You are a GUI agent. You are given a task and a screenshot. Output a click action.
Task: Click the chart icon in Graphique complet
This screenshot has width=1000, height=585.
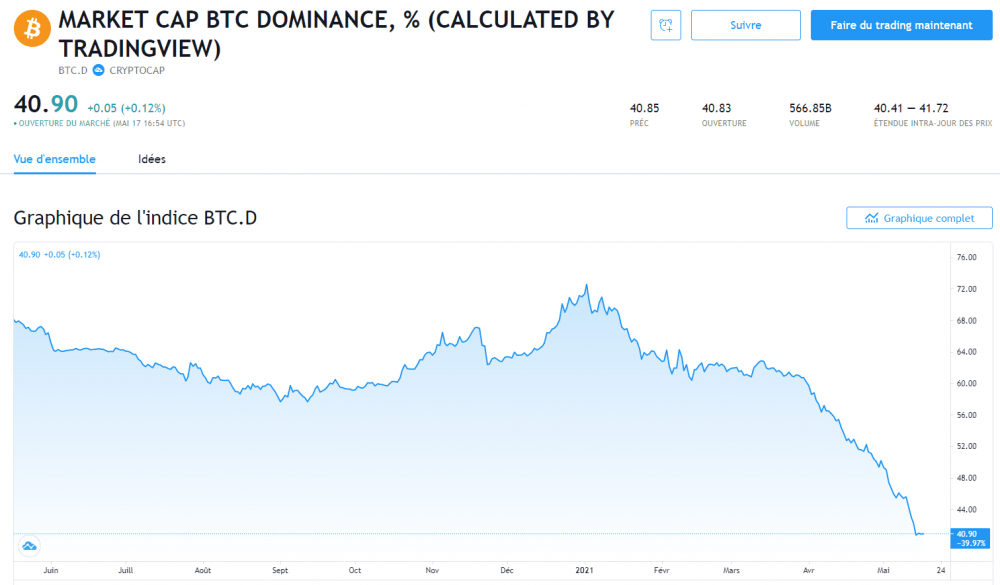point(871,218)
